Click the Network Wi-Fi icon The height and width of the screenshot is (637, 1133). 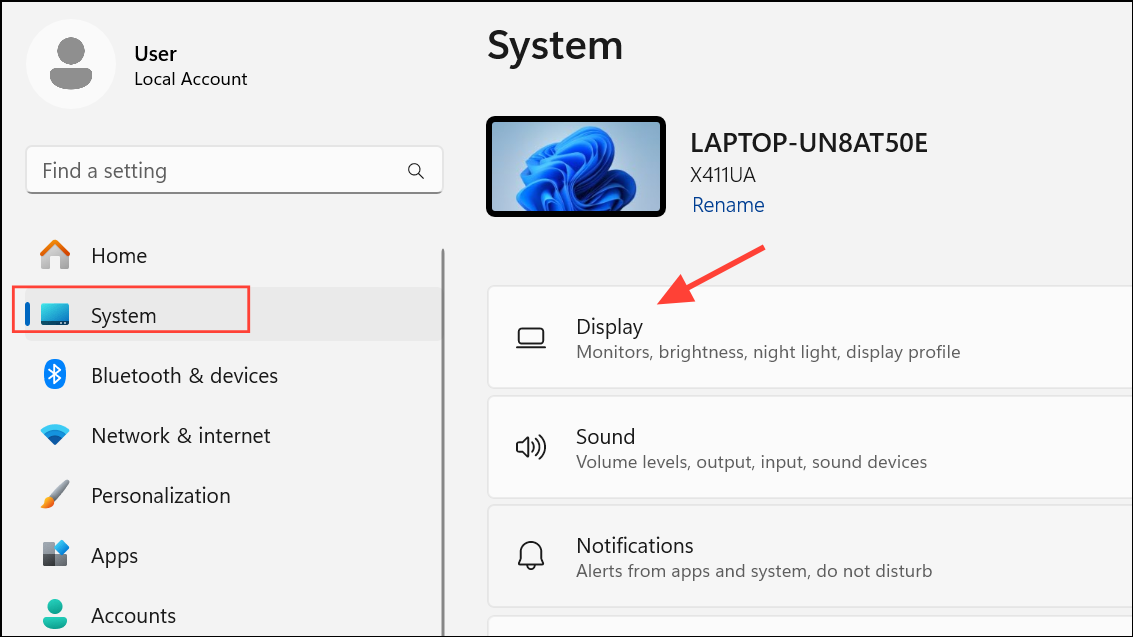(55, 435)
